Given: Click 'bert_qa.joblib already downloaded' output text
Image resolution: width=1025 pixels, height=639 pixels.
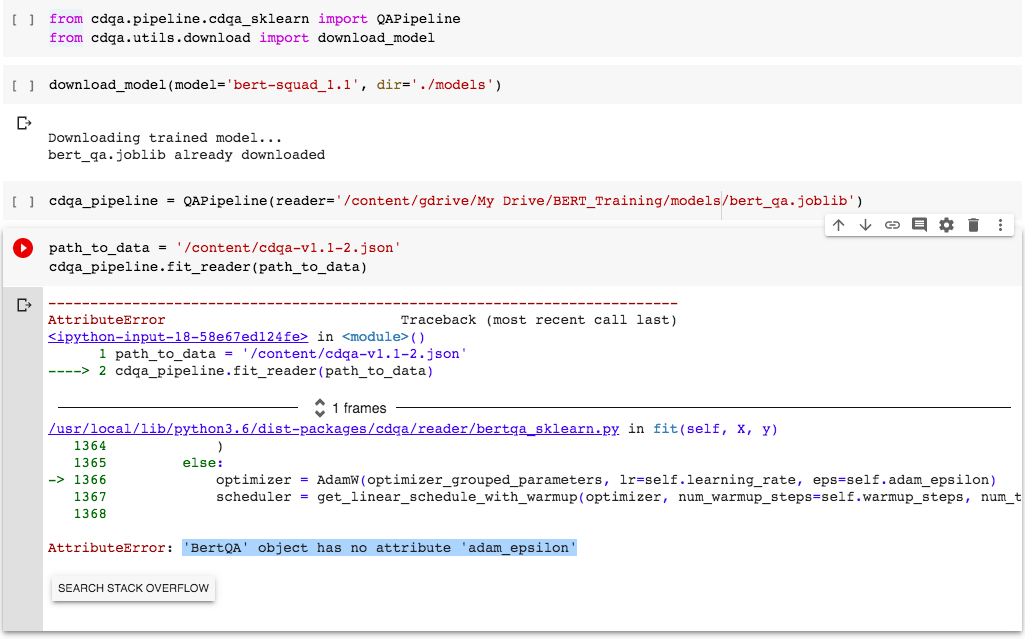Looking at the screenshot, I should 186,155.
